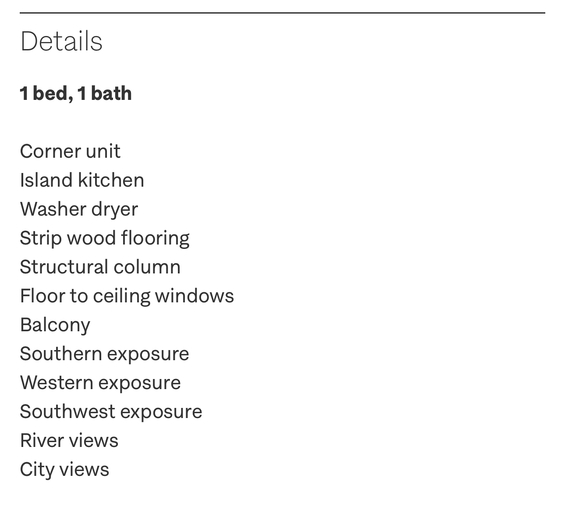Click the 'River views' detail
The image size is (565, 514).
click(x=69, y=440)
